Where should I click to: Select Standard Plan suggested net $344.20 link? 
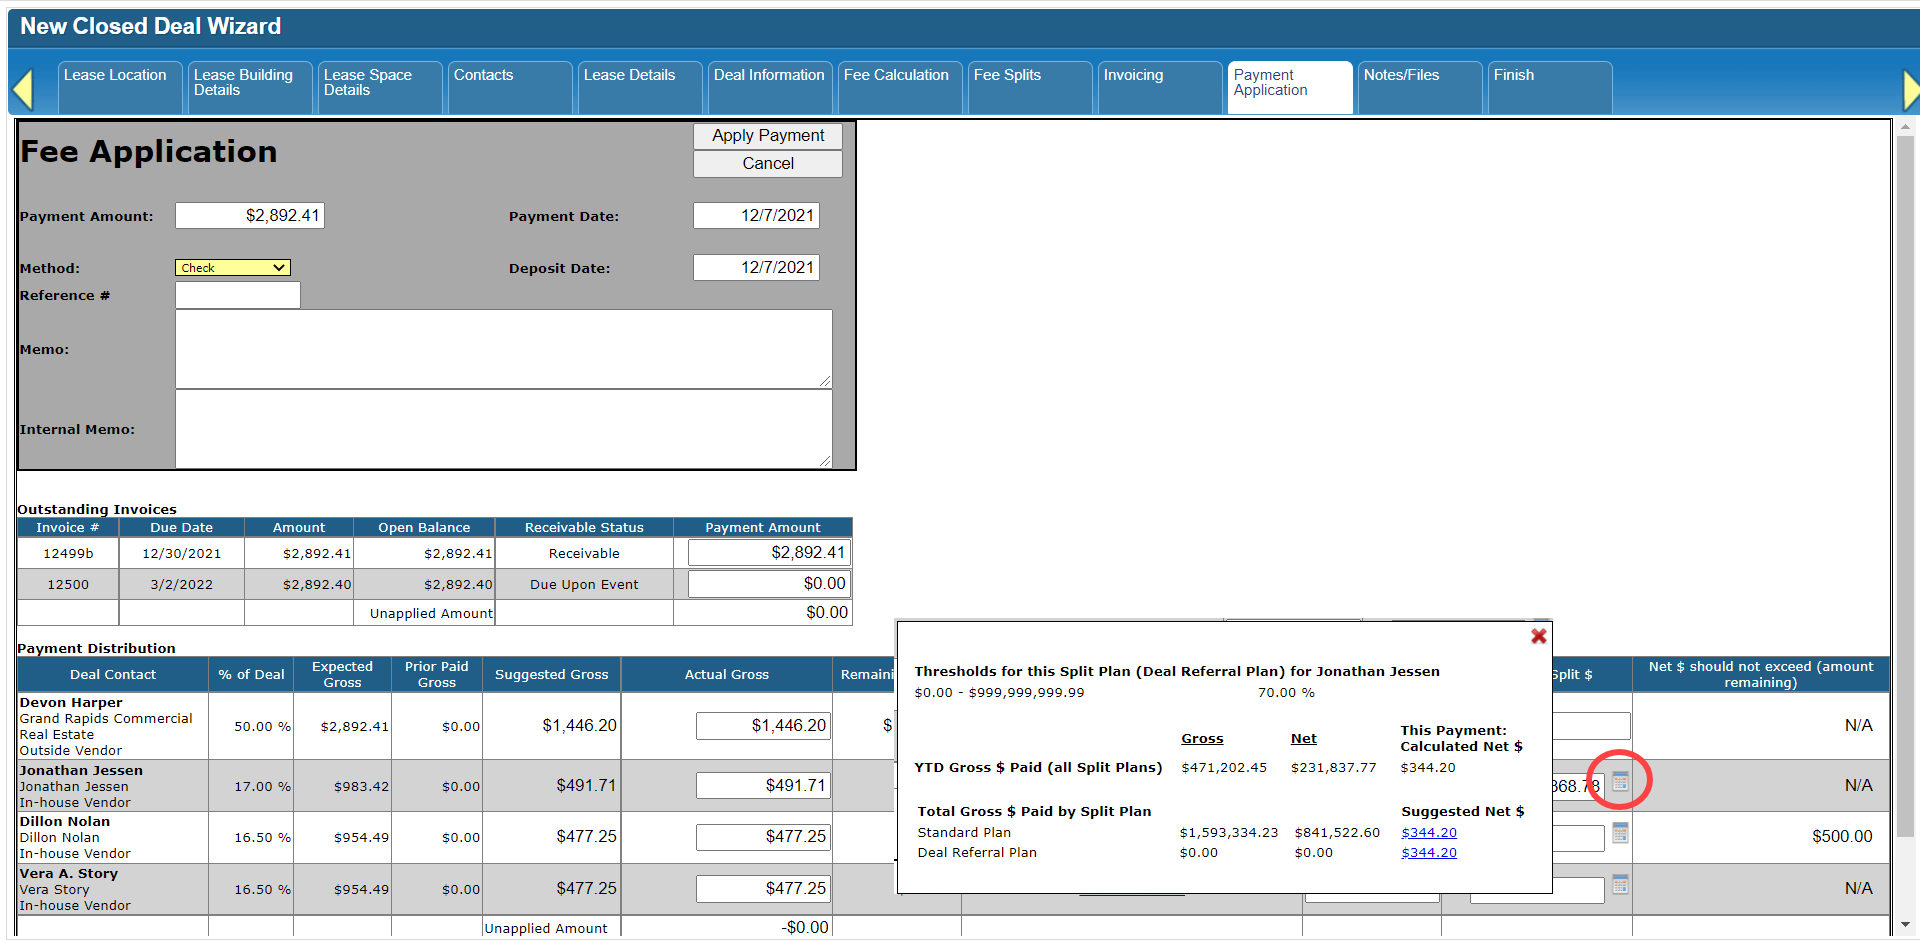coord(1428,833)
